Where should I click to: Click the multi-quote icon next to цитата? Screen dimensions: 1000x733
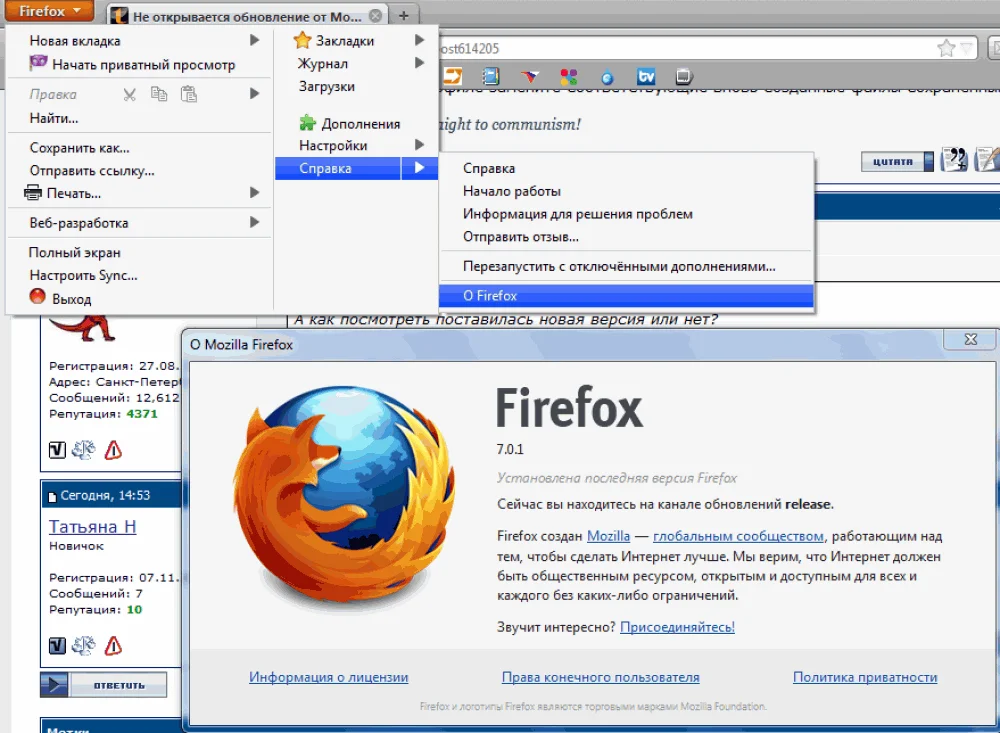[954, 160]
